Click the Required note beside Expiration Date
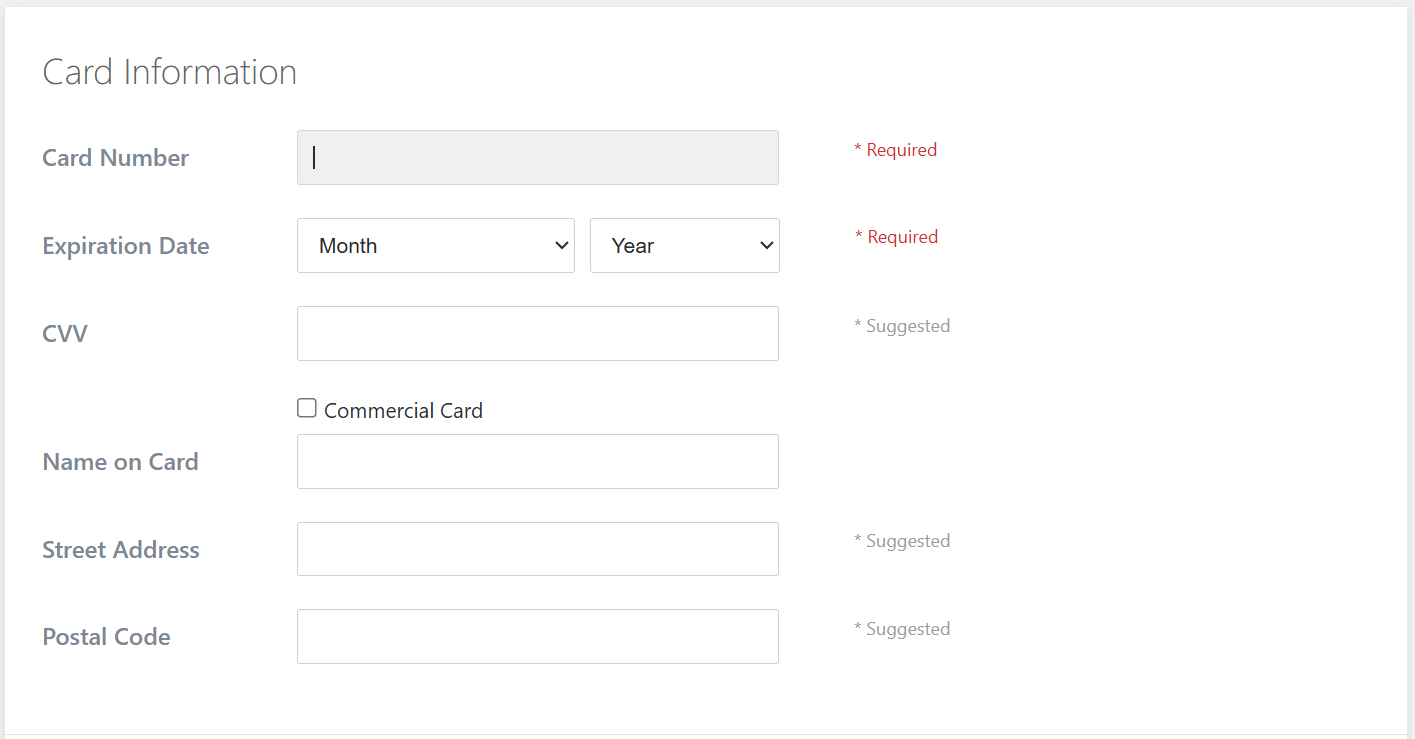Image resolution: width=1415 pixels, height=739 pixels. click(896, 237)
